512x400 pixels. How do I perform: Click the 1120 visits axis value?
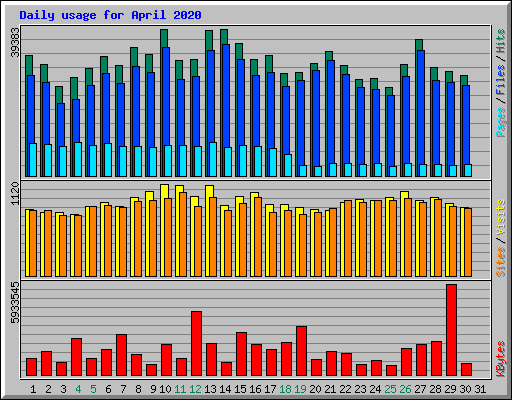coord(15,194)
